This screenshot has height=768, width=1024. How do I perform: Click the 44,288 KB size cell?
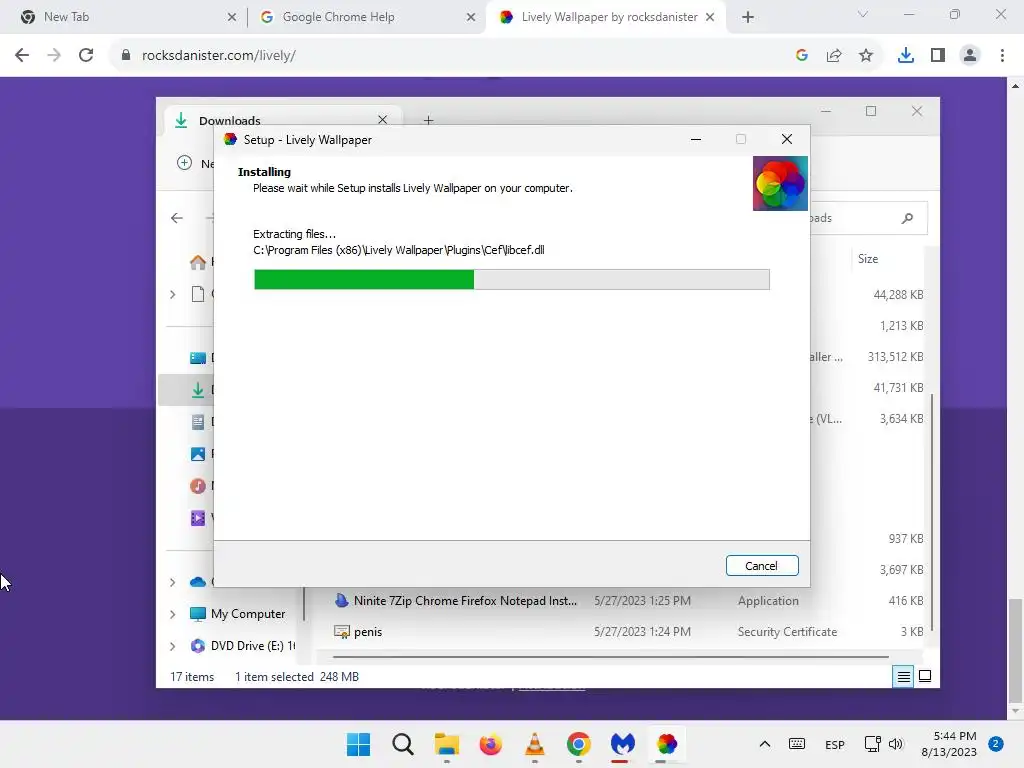(898, 295)
